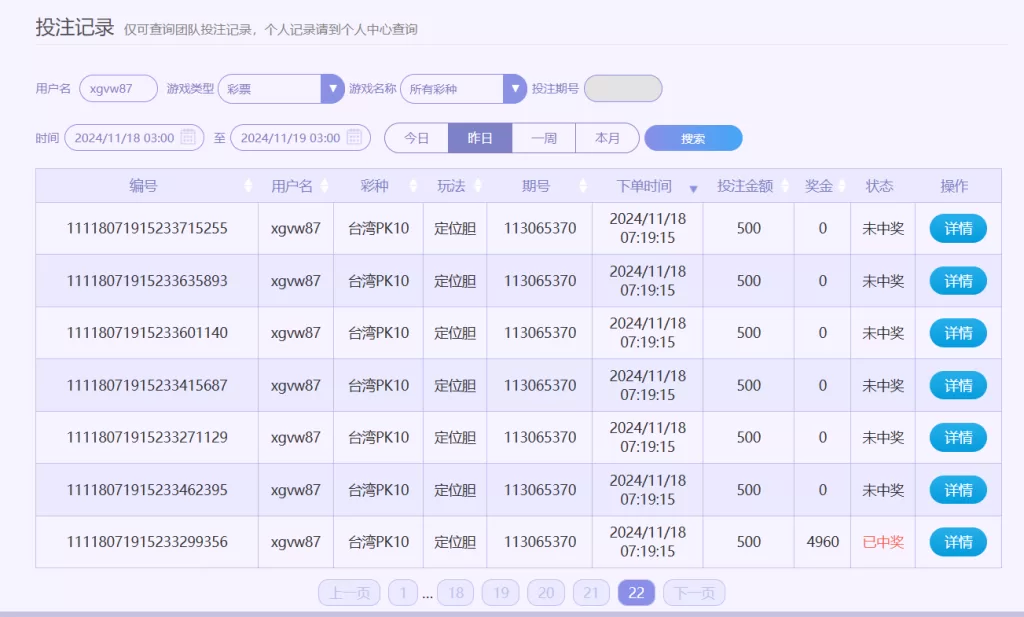Open 详情 for record ending 462395
Viewport: 1024px width, 617px height.
tap(958, 490)
